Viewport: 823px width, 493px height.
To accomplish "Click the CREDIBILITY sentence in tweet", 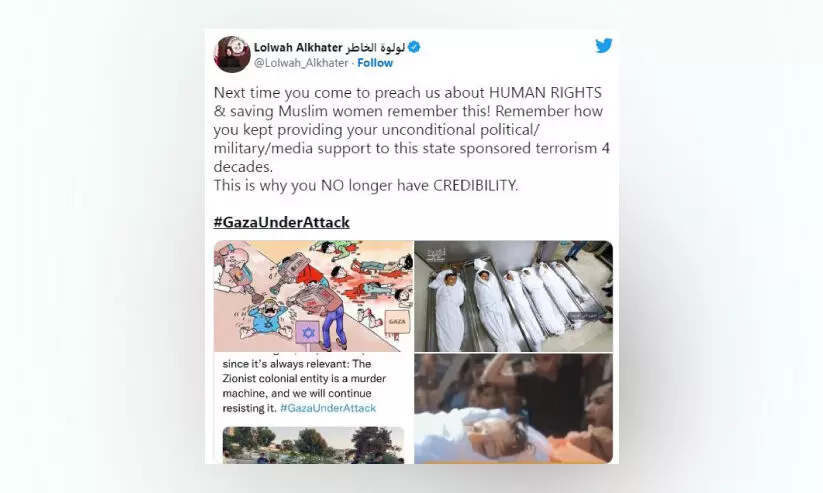I will click(x=366, y=185).
